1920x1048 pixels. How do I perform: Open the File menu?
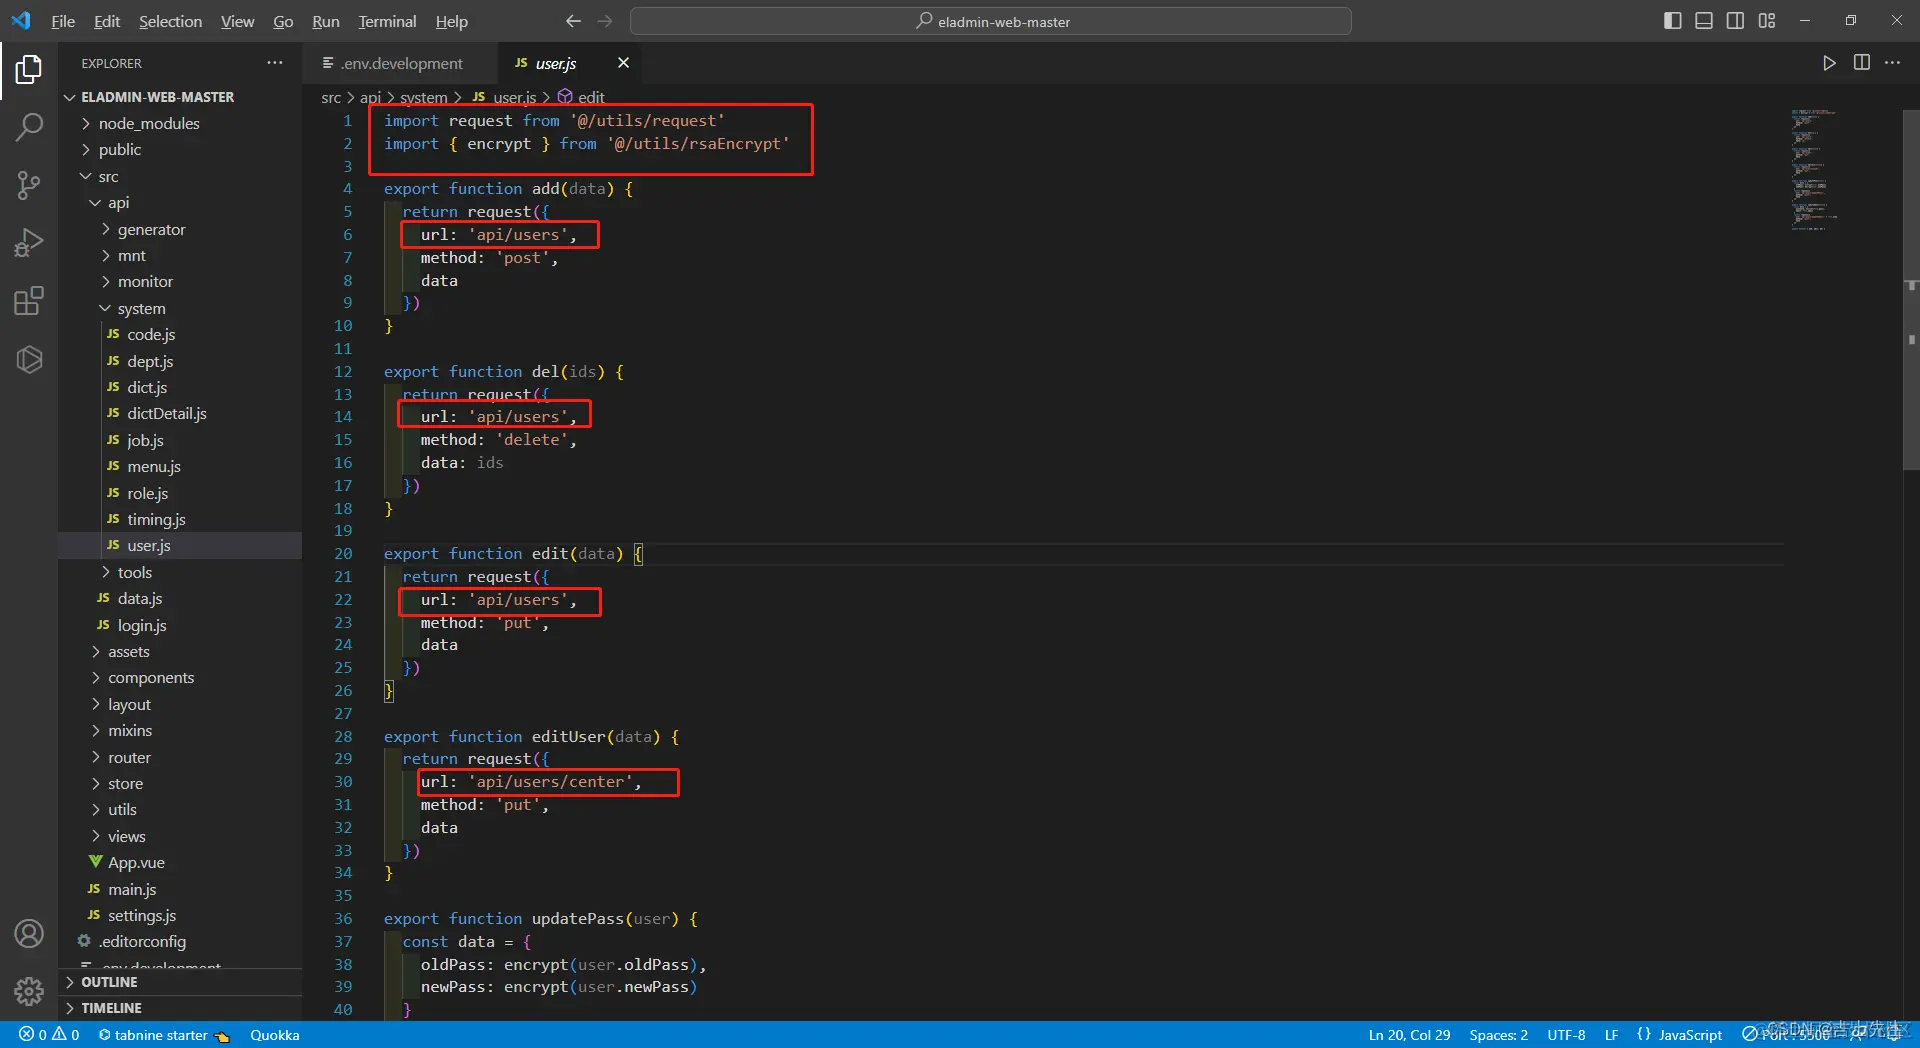(63, 21)
